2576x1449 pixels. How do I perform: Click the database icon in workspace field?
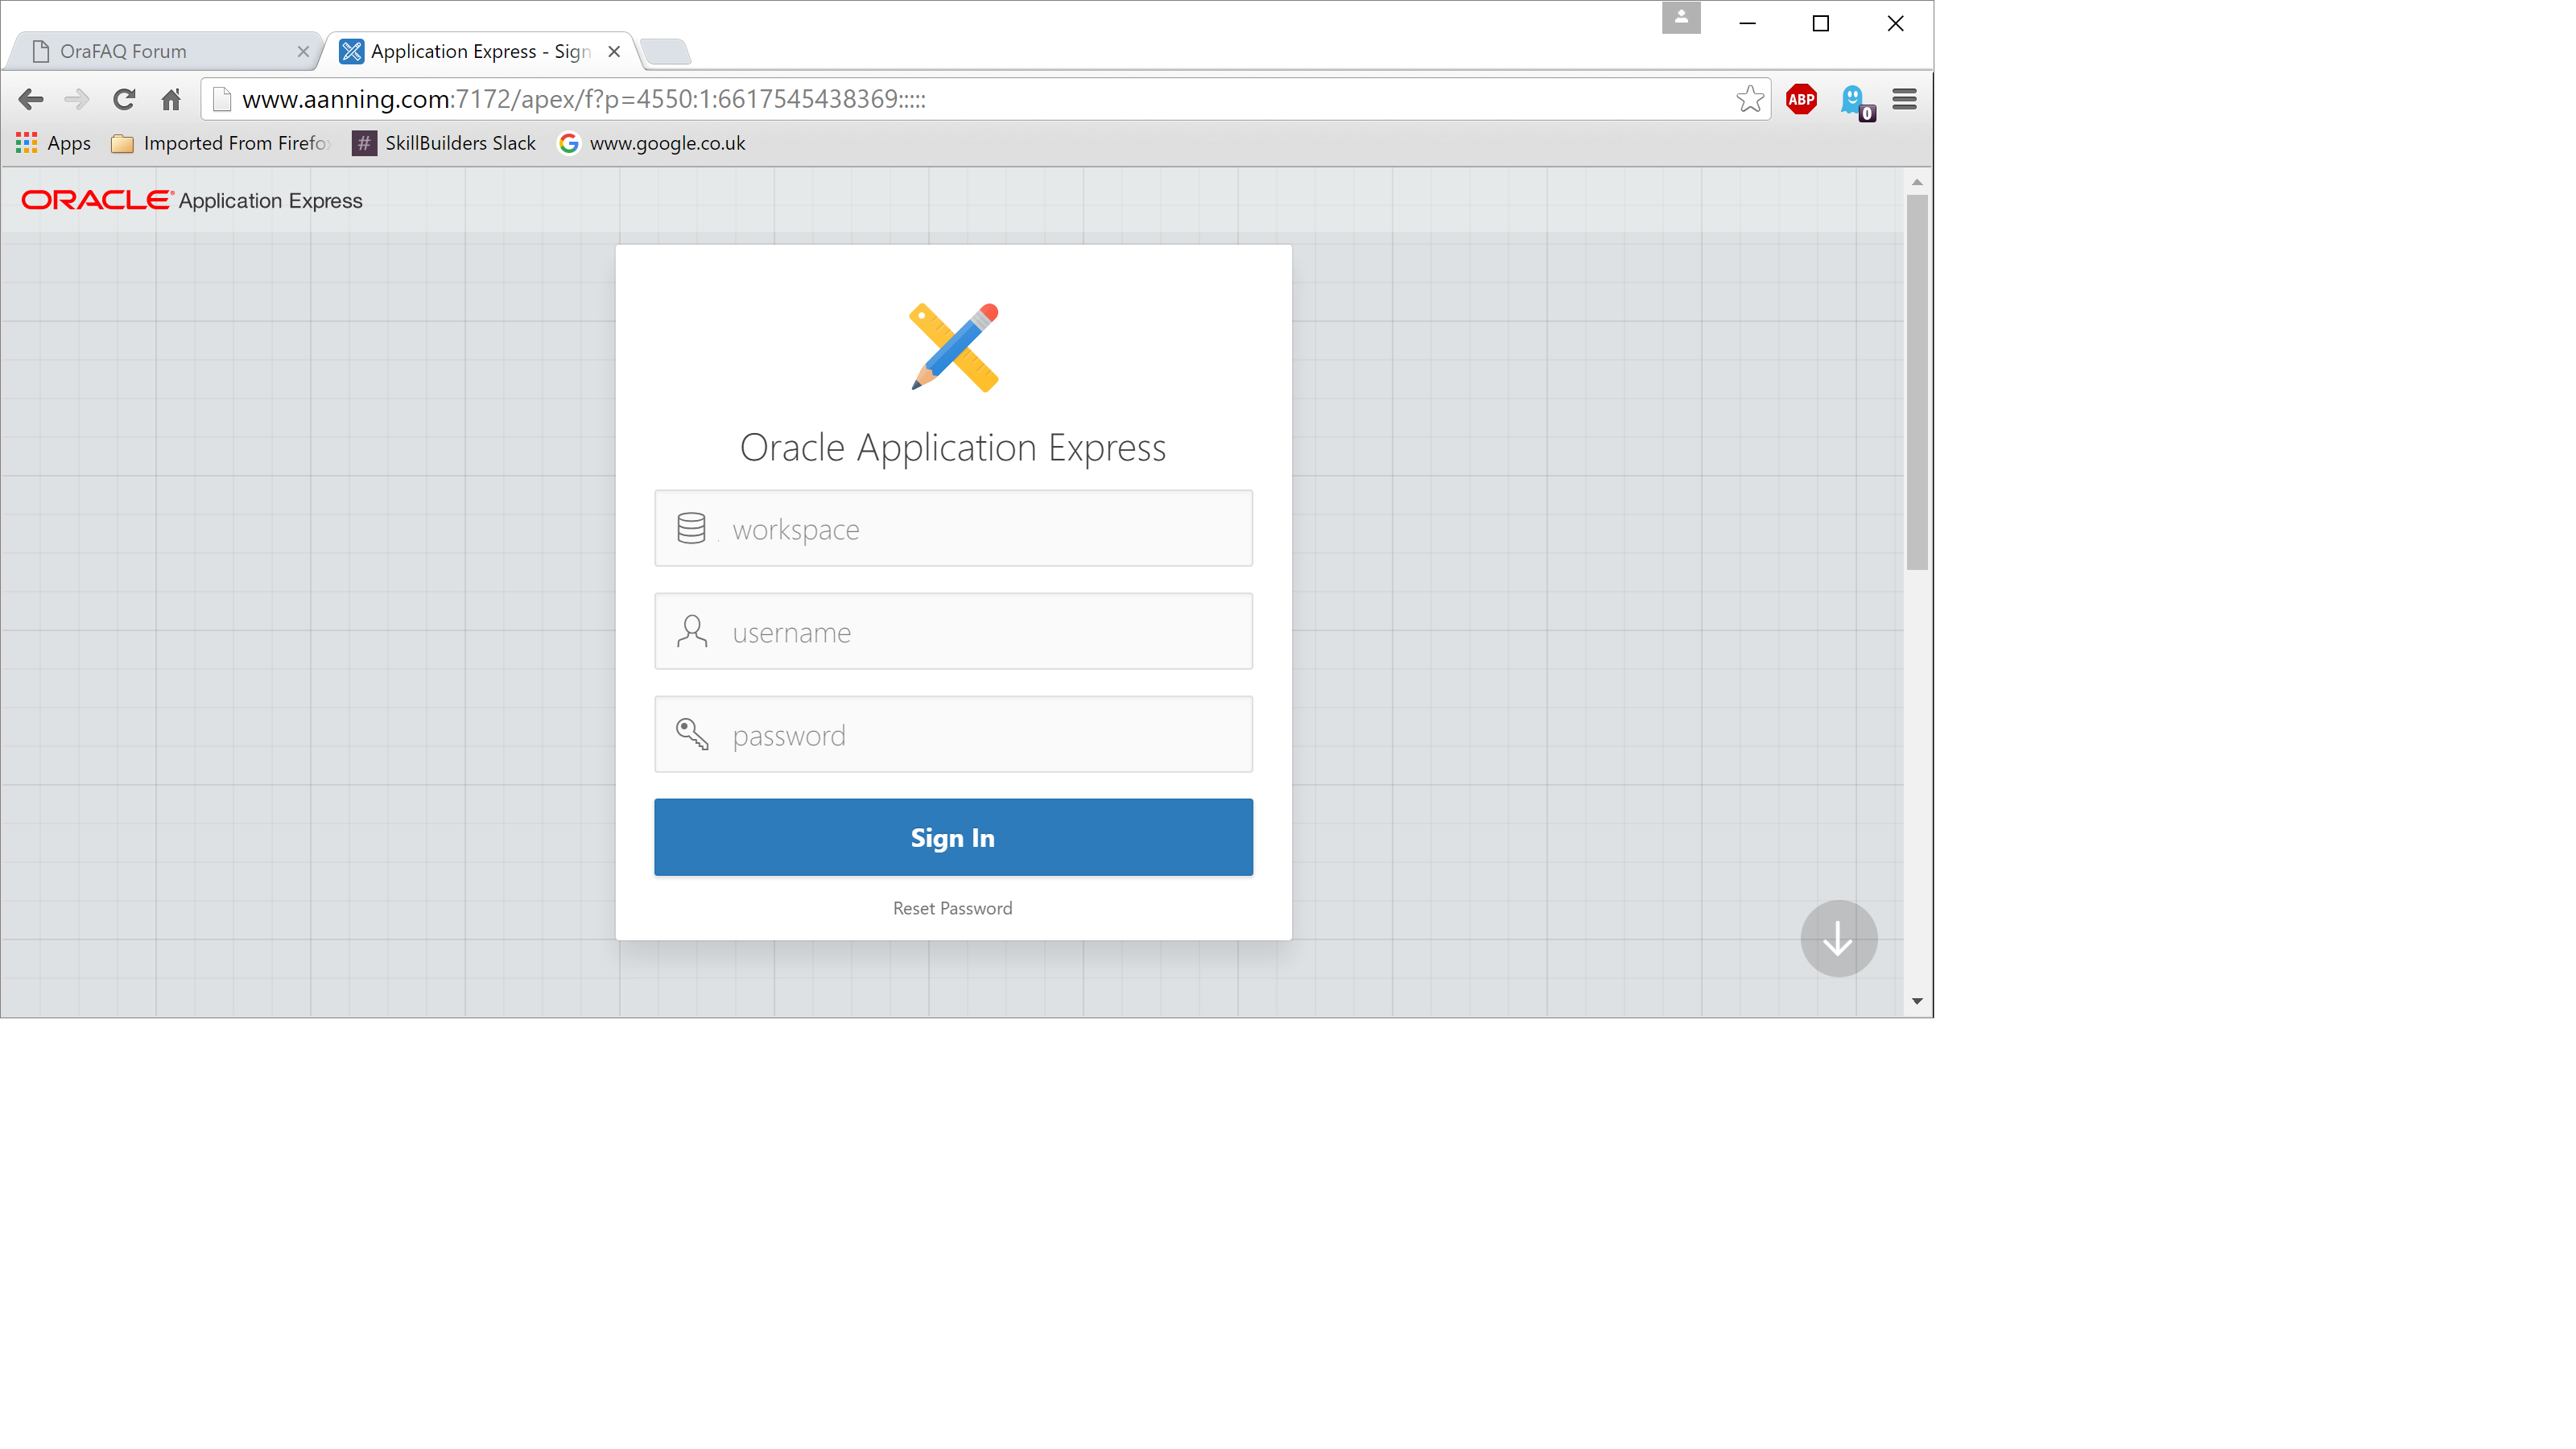[691, 528]
